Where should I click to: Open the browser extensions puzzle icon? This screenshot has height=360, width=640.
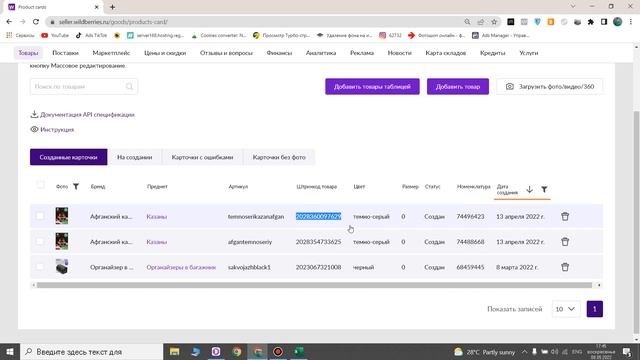[x=590, y=22]
